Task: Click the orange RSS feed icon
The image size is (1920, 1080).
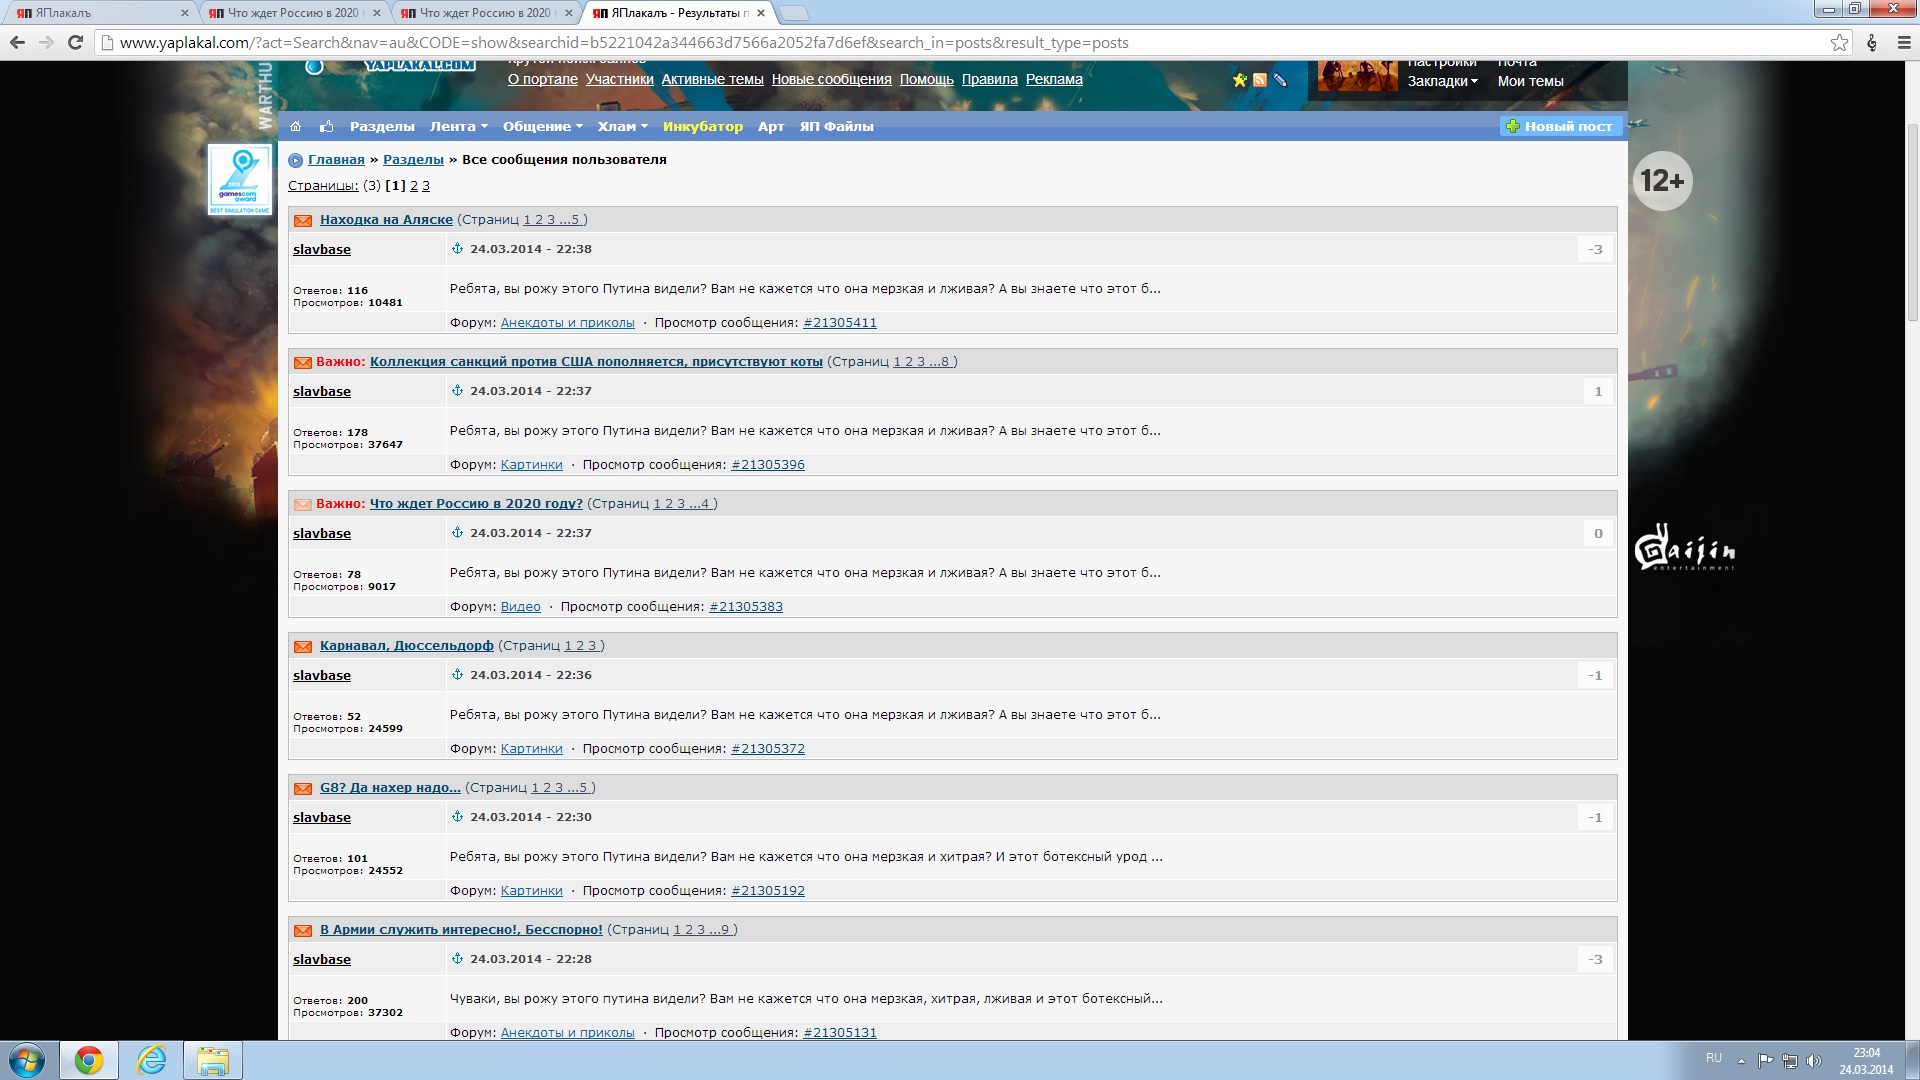Action: pyautogui.click(x=1260, y=80)
